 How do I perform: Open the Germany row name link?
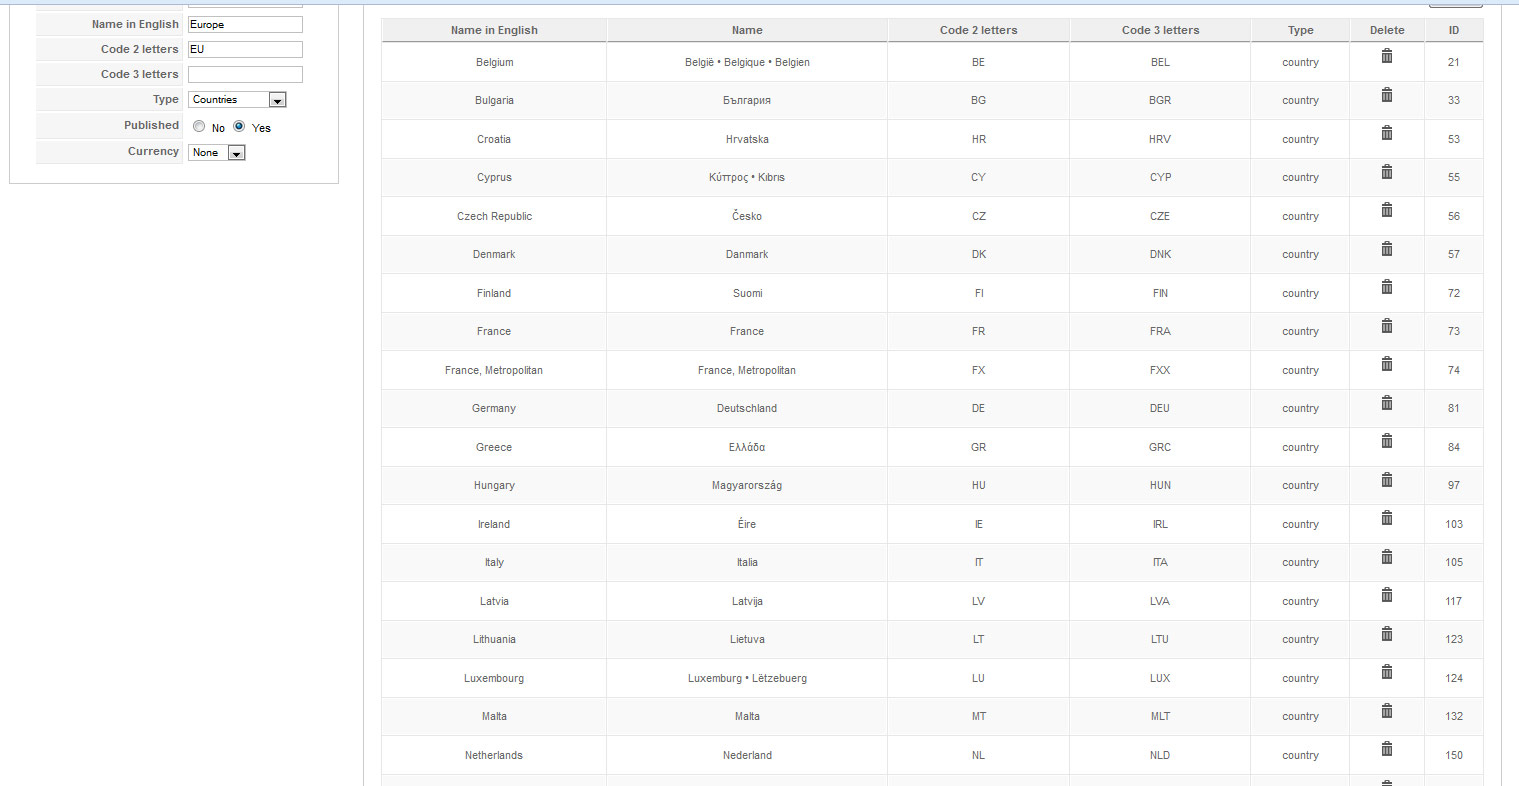494,408
